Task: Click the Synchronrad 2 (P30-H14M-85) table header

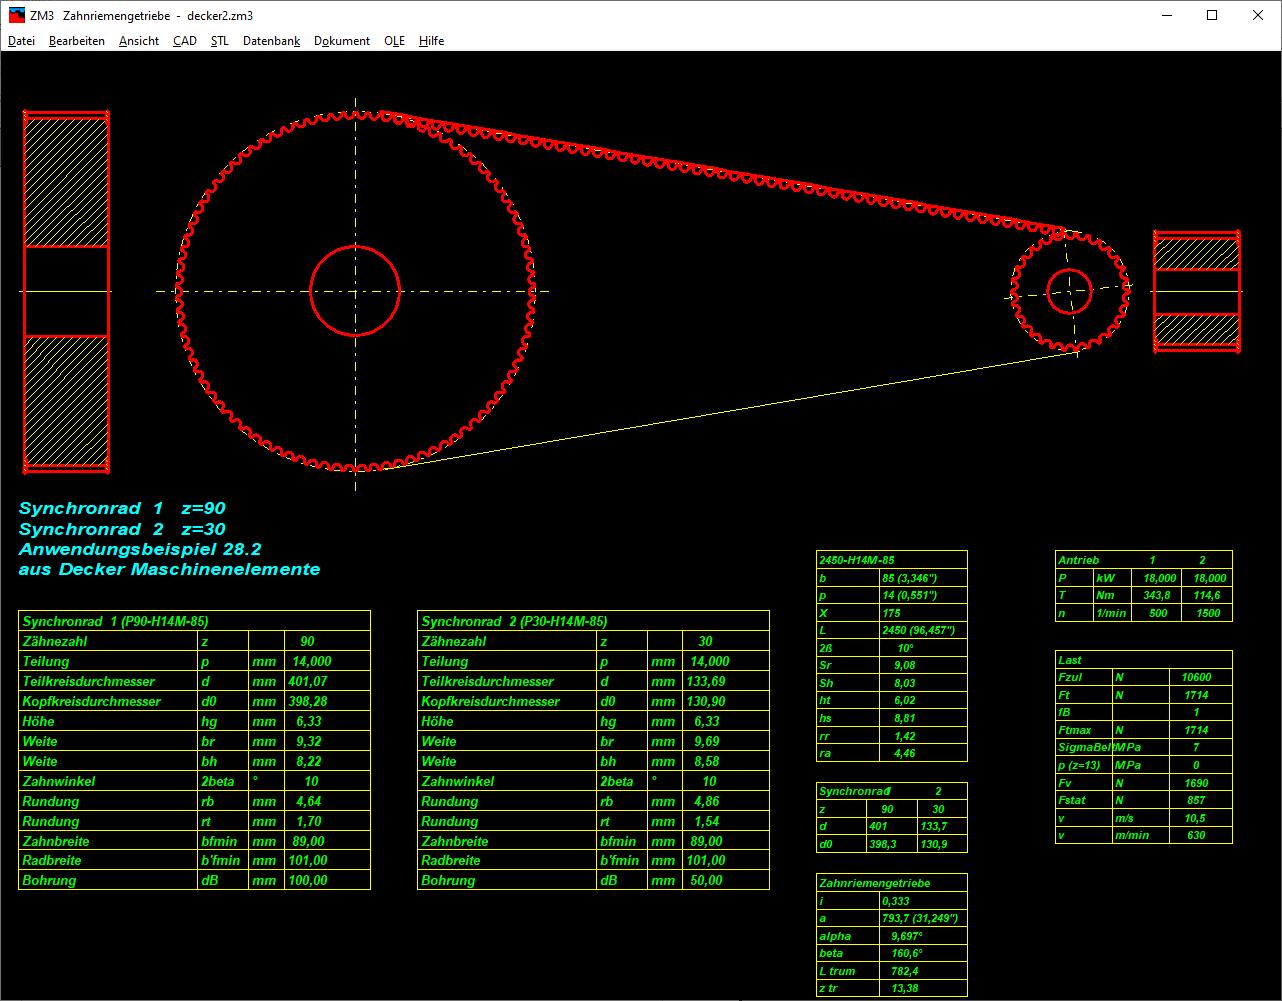Action: click(593, 621)
